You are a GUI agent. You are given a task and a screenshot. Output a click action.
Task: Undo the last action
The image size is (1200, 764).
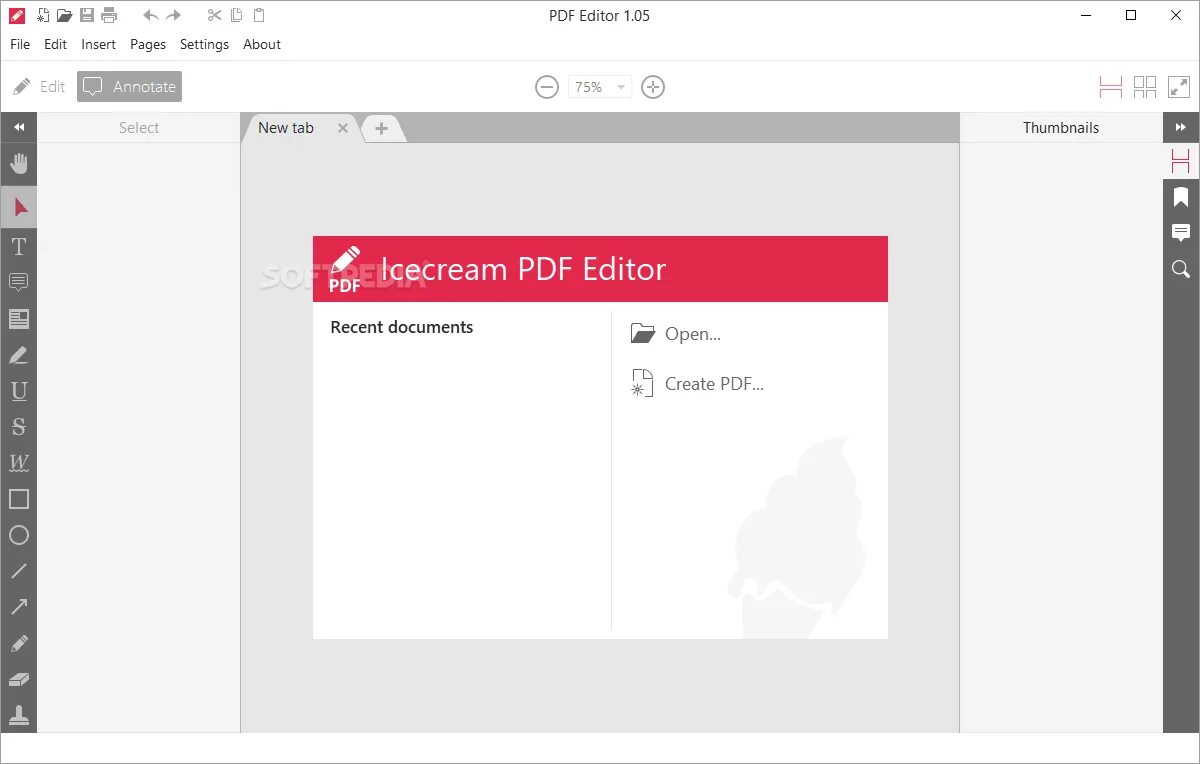pos(151,15)
